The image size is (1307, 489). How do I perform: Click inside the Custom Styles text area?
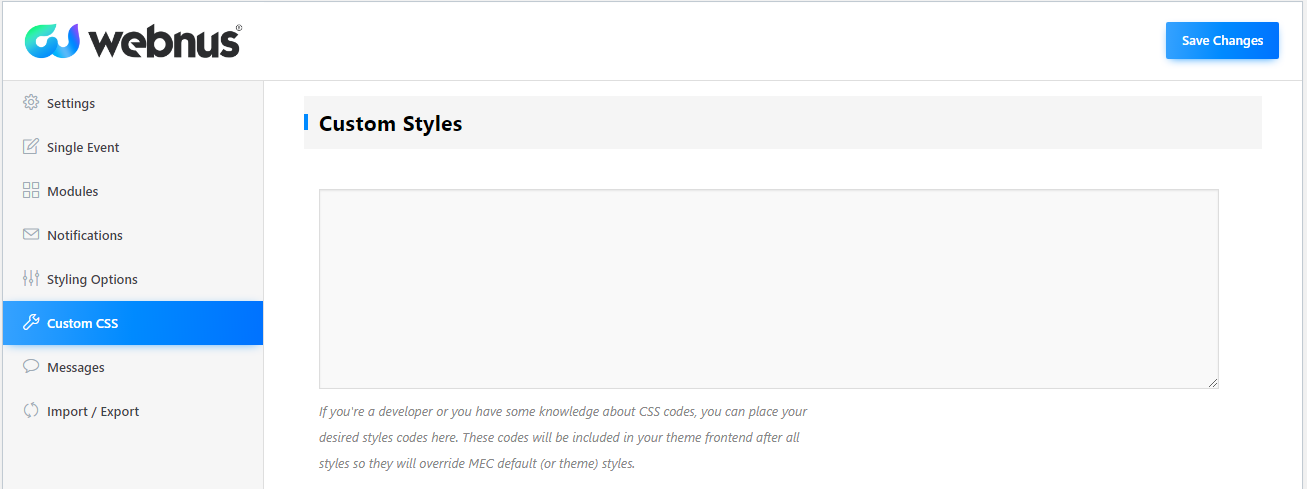[768, 288]
